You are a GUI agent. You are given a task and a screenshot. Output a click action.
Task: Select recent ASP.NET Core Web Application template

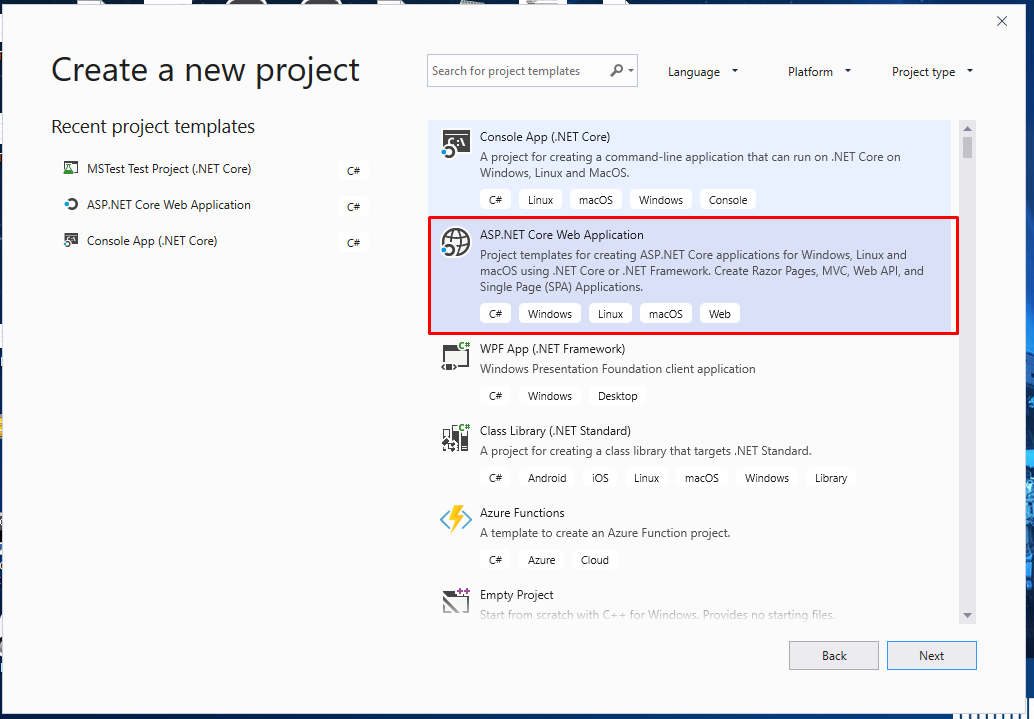[168, 205]
